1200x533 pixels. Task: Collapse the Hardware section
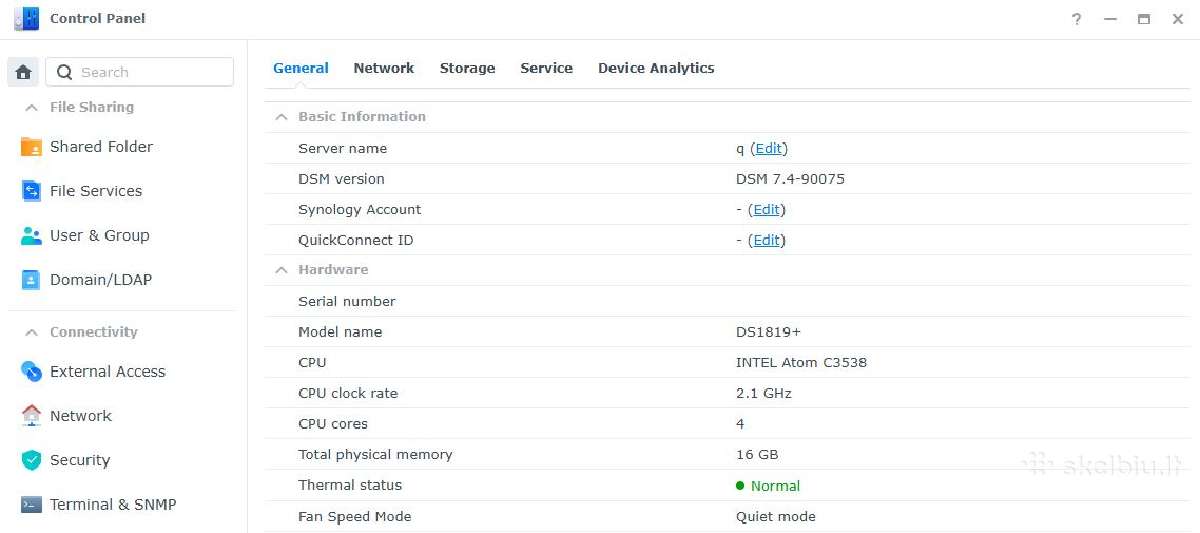282,270
